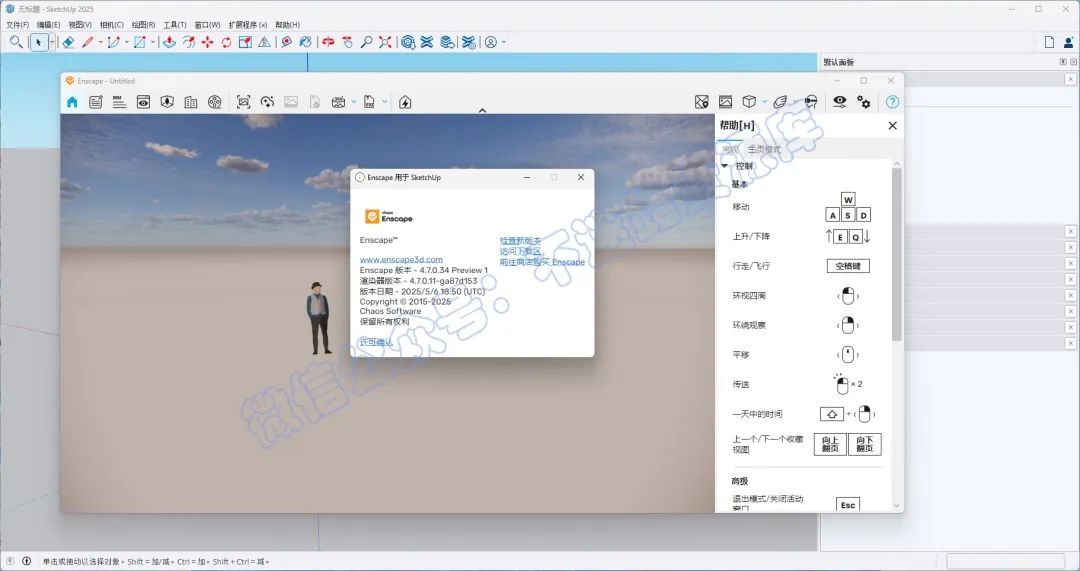Select the Scale tool
1080x571 pixels.
click(x=245, y=42)
